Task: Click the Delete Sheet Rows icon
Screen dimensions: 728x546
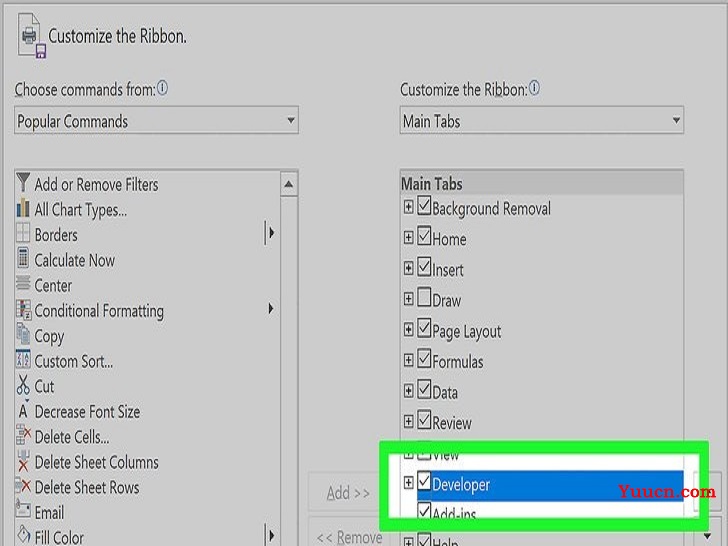Action: (x=23, y=486)
